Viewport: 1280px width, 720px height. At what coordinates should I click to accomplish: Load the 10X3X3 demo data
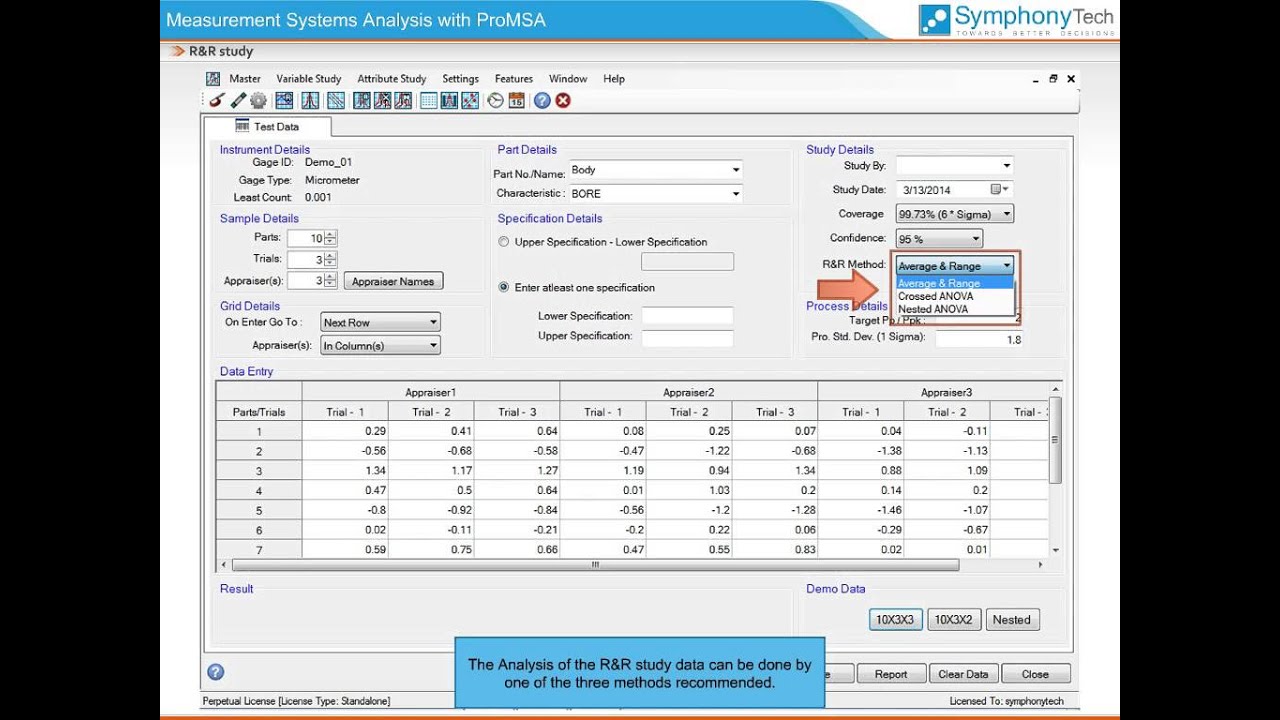pyautogui.click(x=895, y=620)
